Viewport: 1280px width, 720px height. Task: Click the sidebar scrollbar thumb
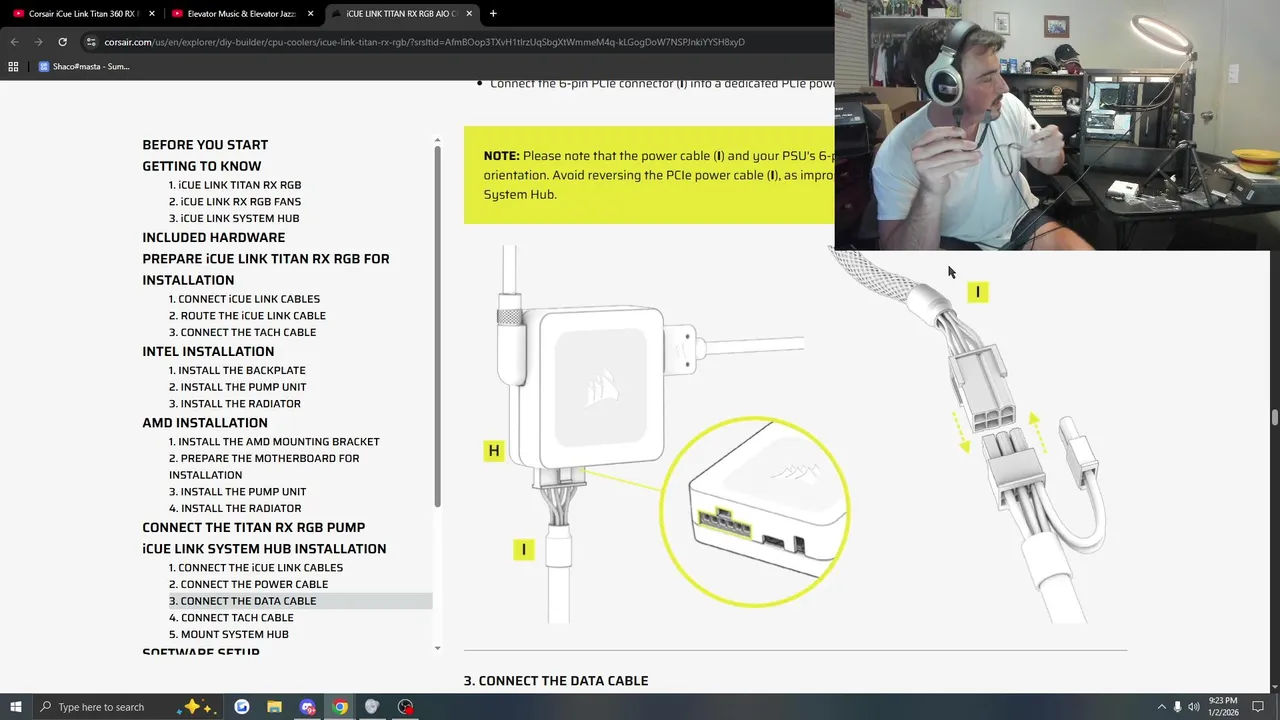(437, 326)
